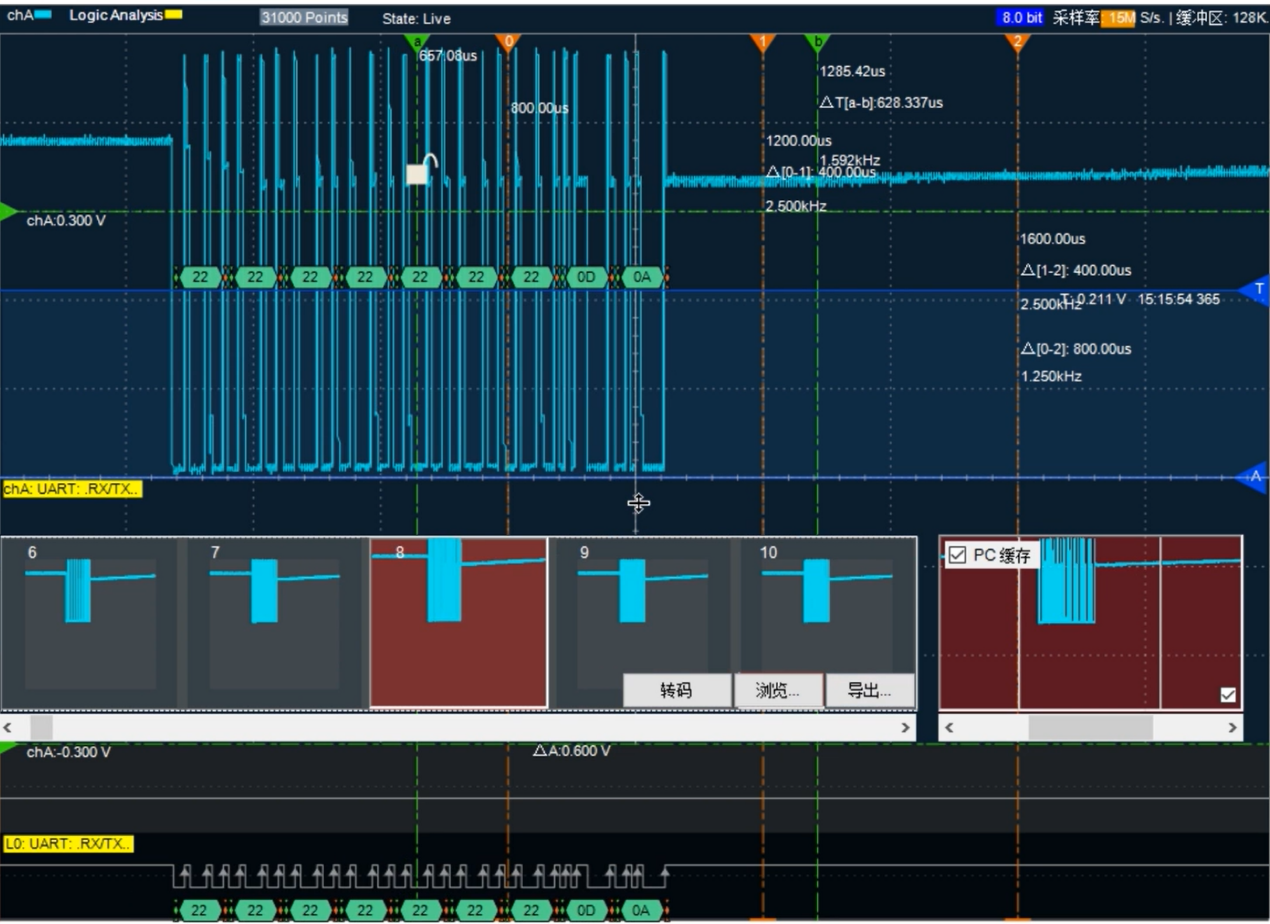Select waveform thumbnail number 6
The width and height of the screenshot is (1270, 924).
coord(90,622)
